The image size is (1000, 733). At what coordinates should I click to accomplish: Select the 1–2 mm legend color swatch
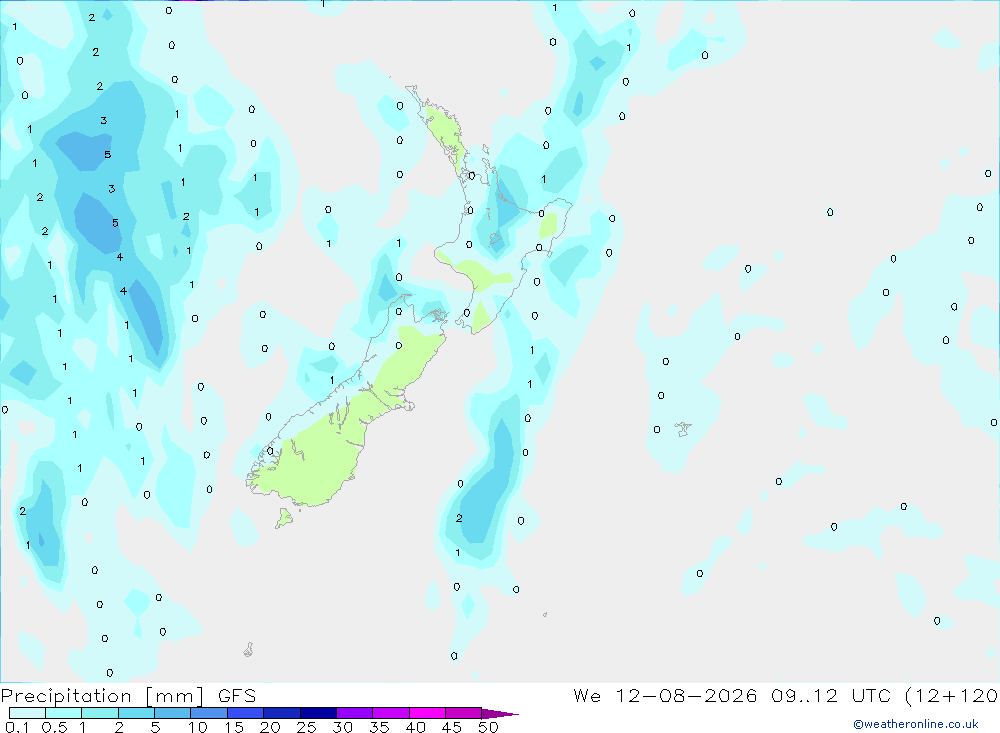click(x=100, y=713)
